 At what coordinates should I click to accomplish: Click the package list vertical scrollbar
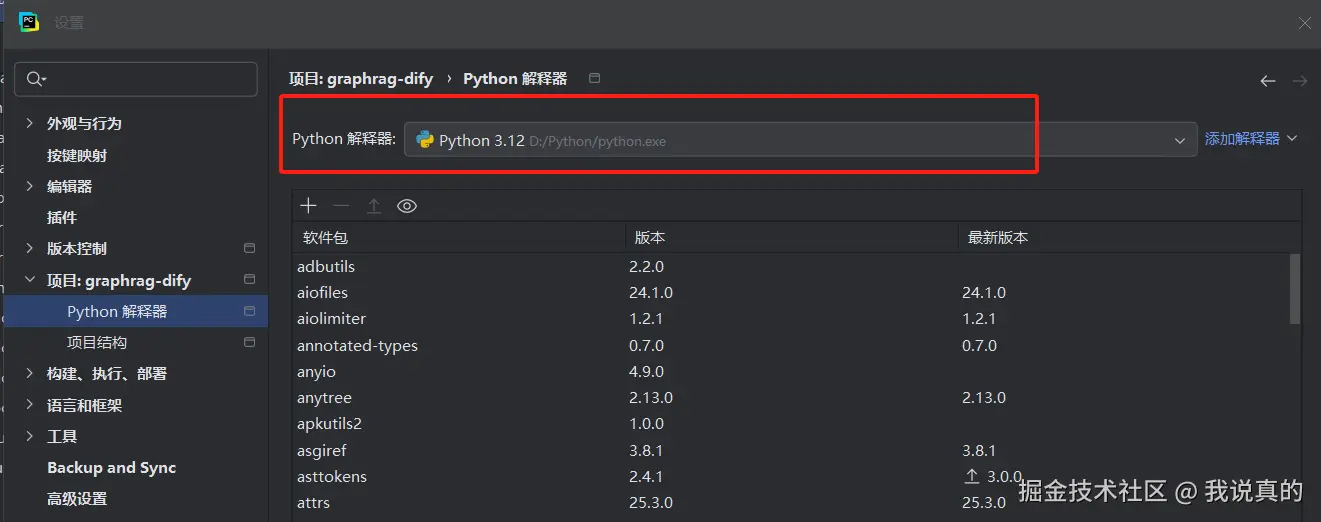1295,290
